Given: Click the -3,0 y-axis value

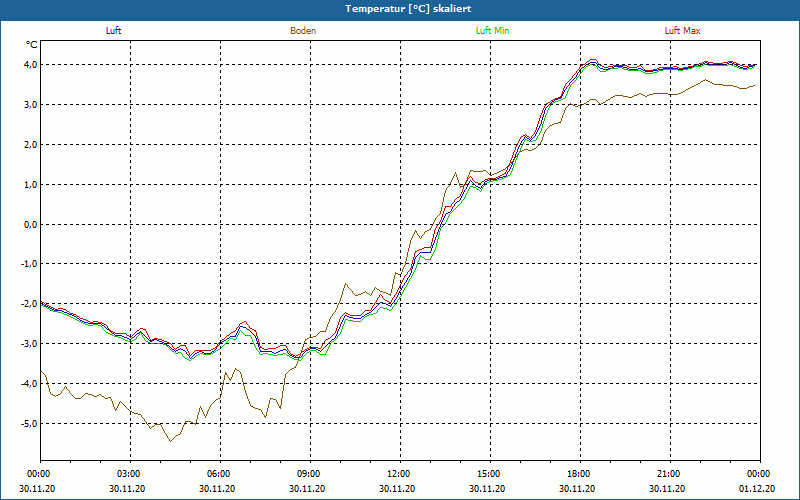Looking at the screenshot, I should (29, 343).
